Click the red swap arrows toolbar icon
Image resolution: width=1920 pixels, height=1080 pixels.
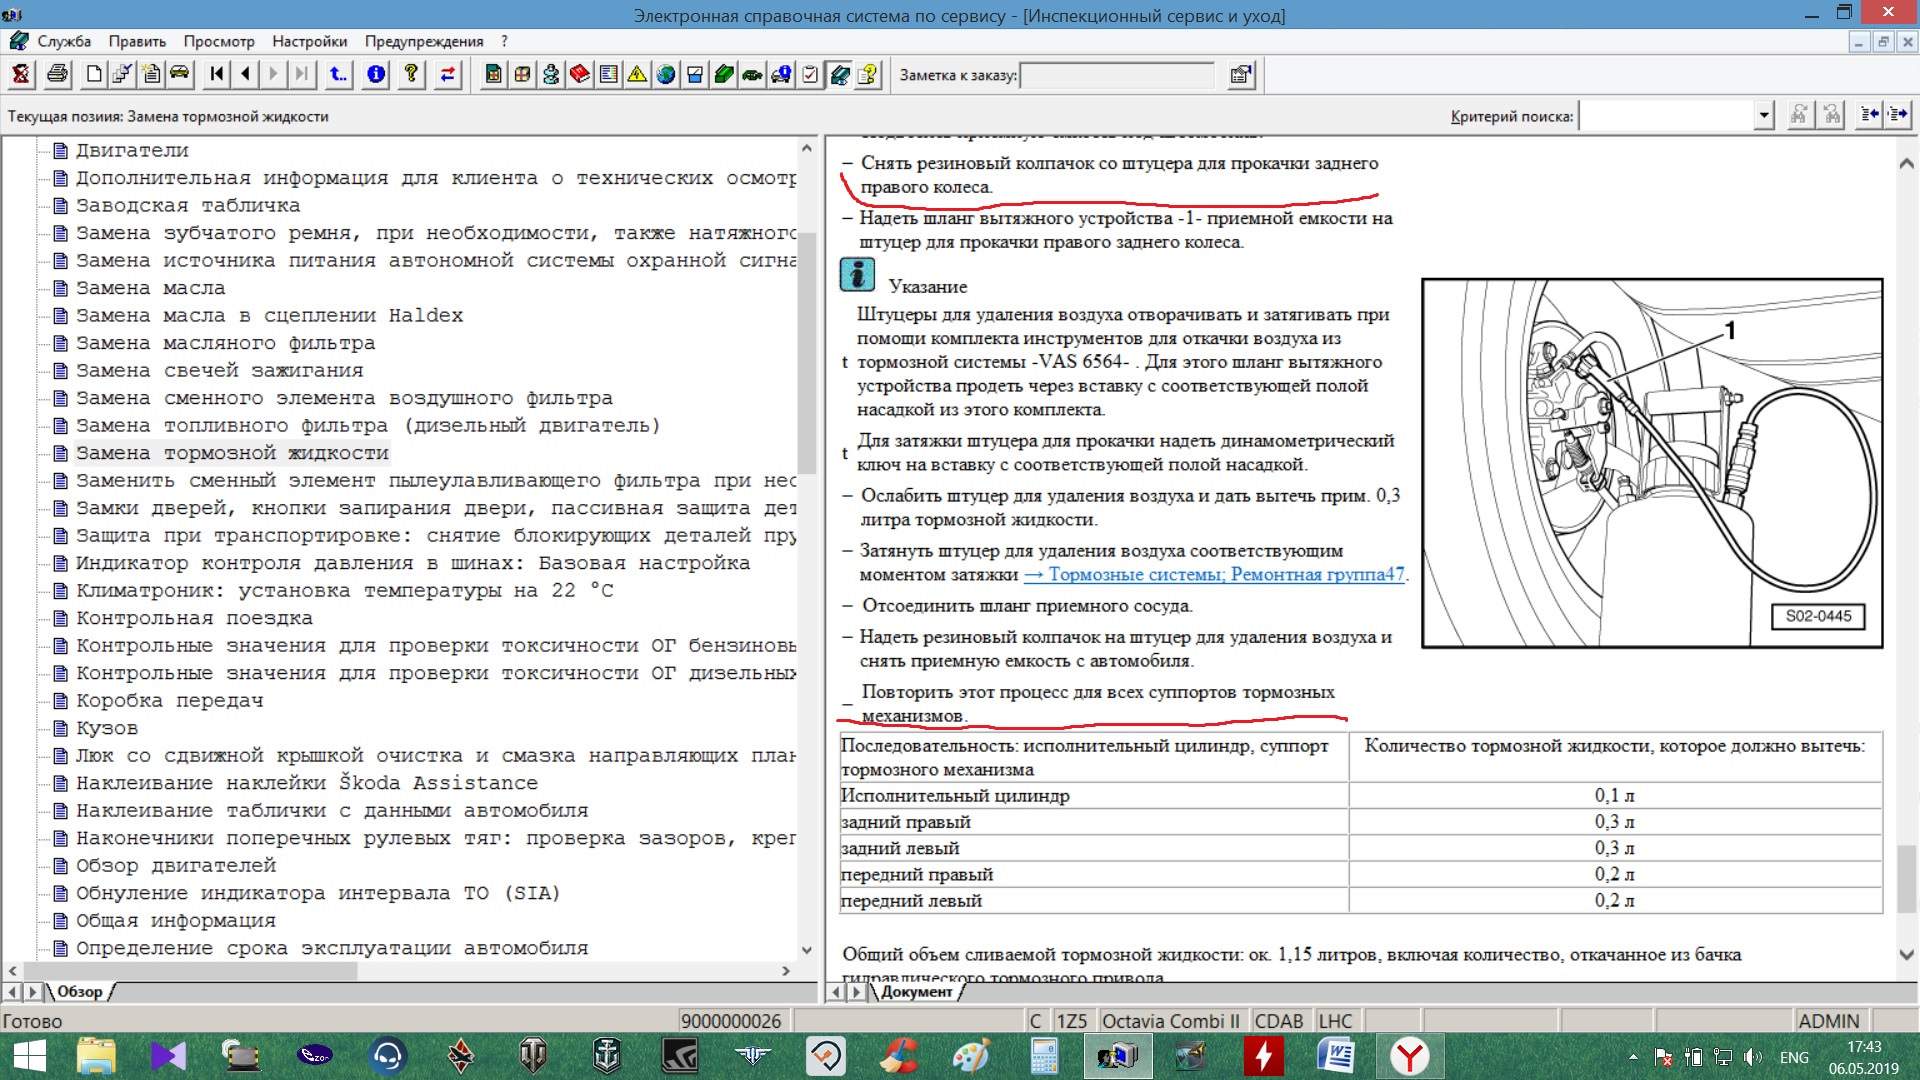(447, 74)
